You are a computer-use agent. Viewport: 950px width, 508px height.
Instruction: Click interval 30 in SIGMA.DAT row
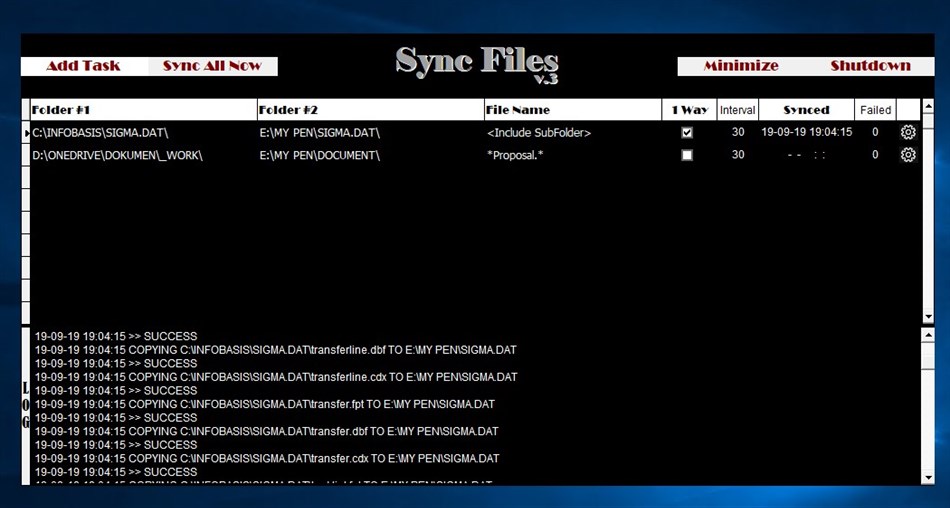[737, 132]
